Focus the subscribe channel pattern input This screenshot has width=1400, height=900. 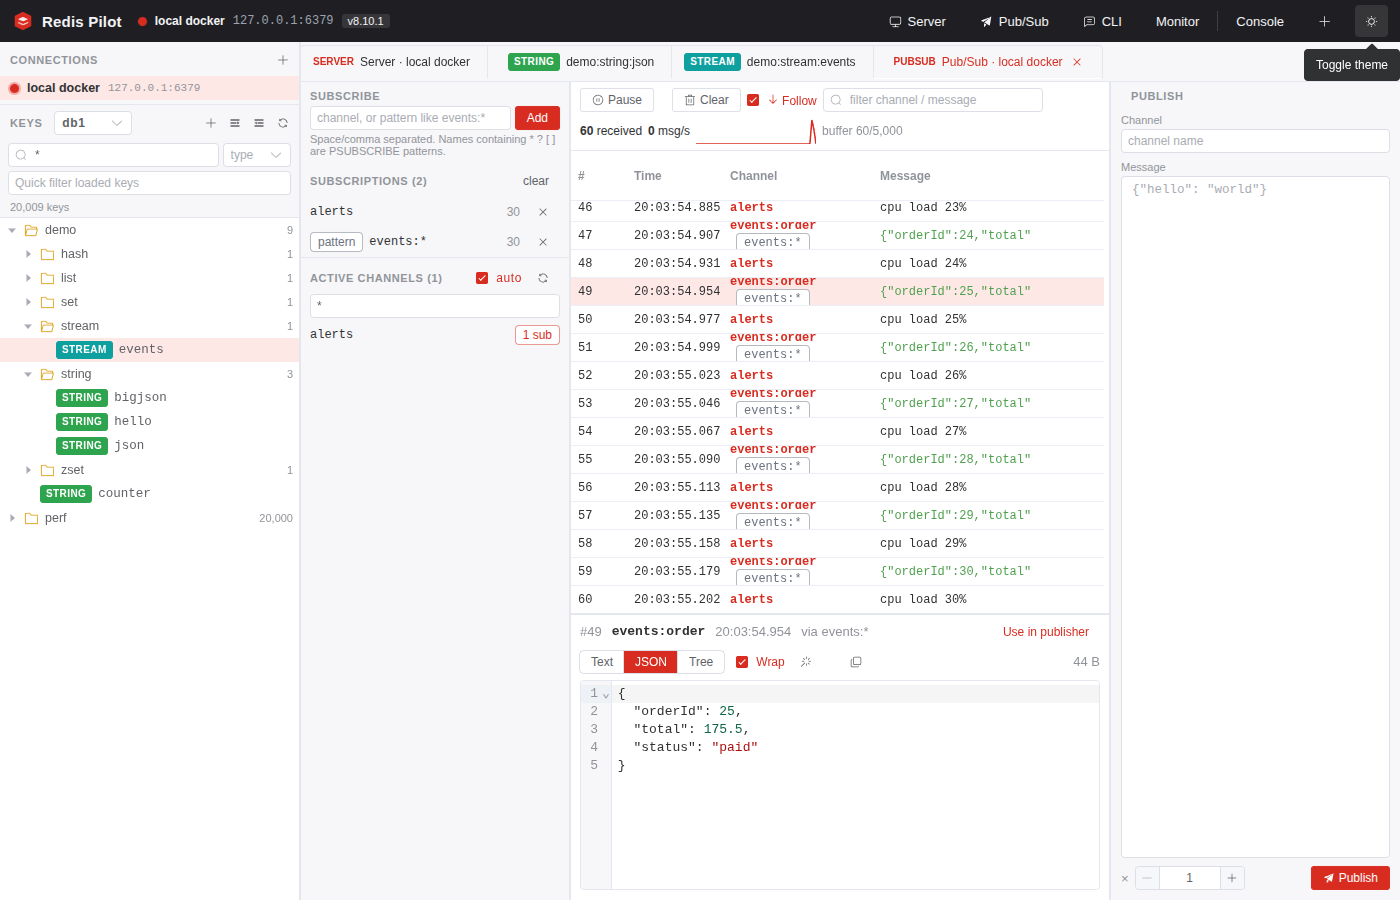pyautogui.click(x=410, y=118)
